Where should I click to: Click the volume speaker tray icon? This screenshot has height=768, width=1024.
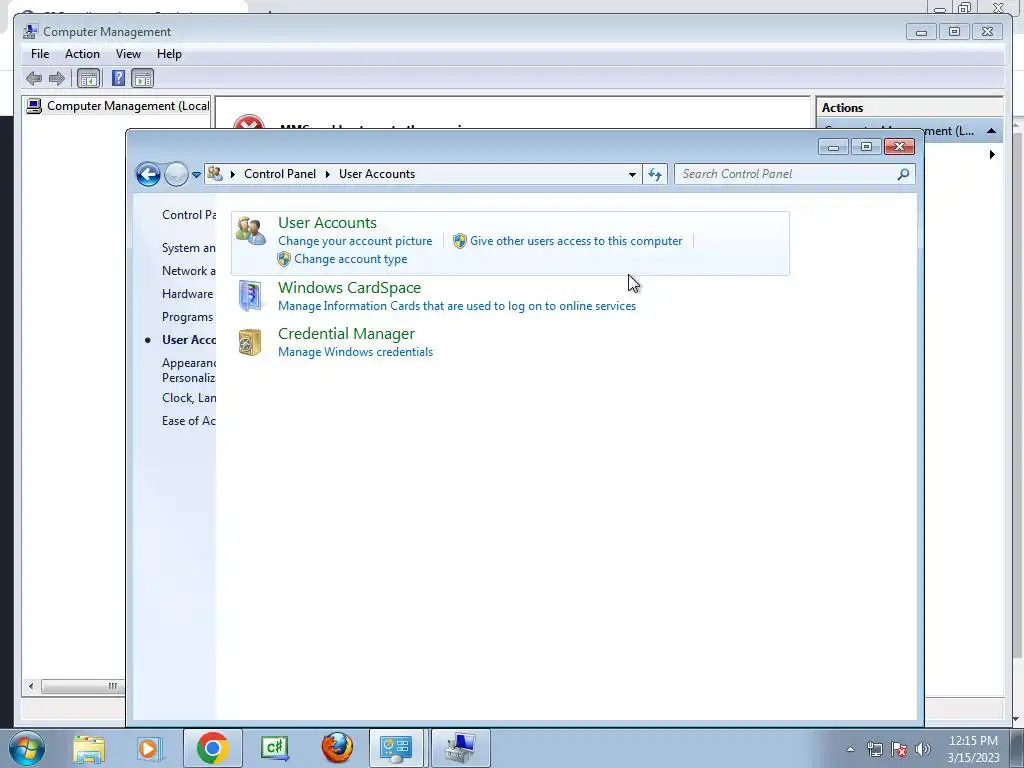coord(922,749)
